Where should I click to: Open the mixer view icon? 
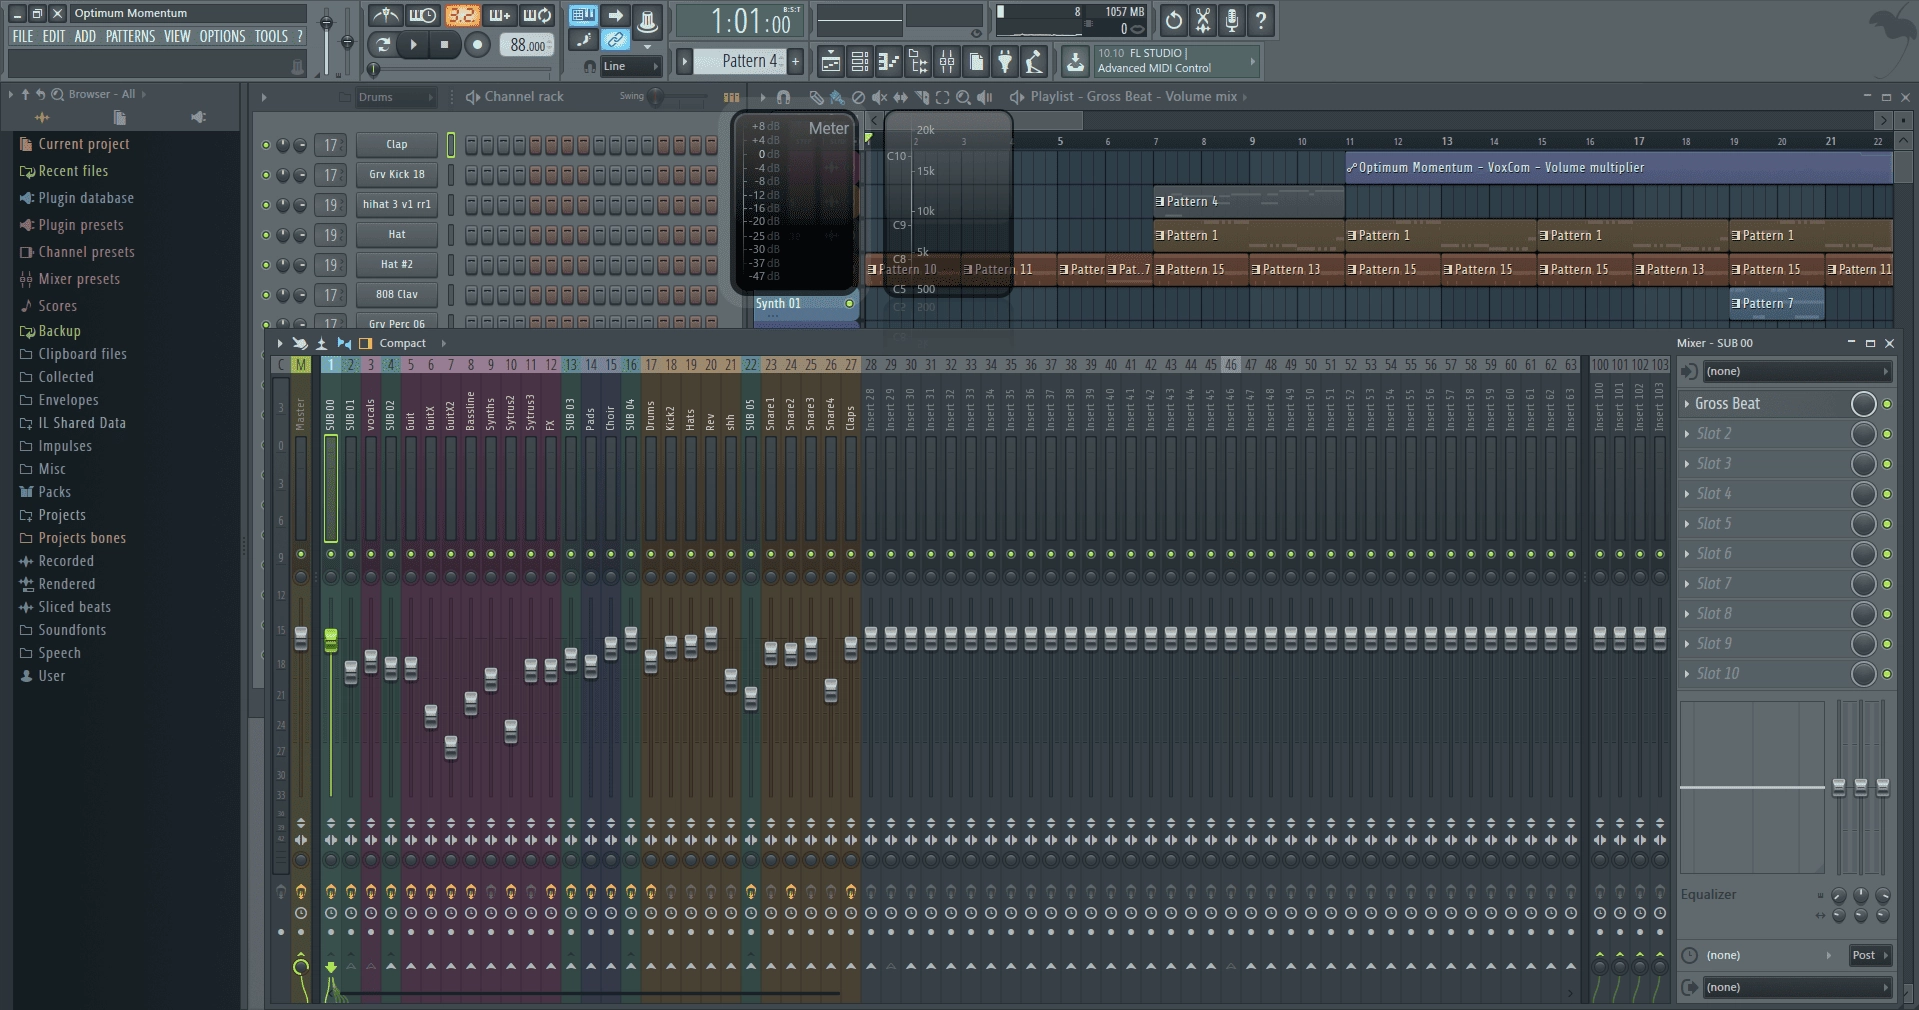click(946, 62)
